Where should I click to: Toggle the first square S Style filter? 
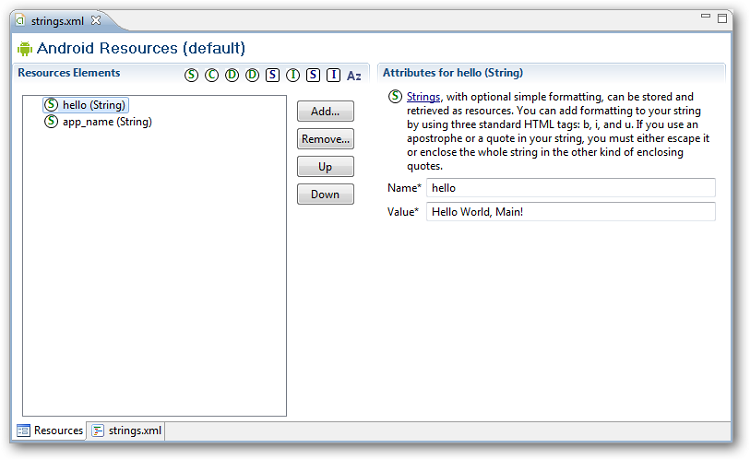pos(273,75)
